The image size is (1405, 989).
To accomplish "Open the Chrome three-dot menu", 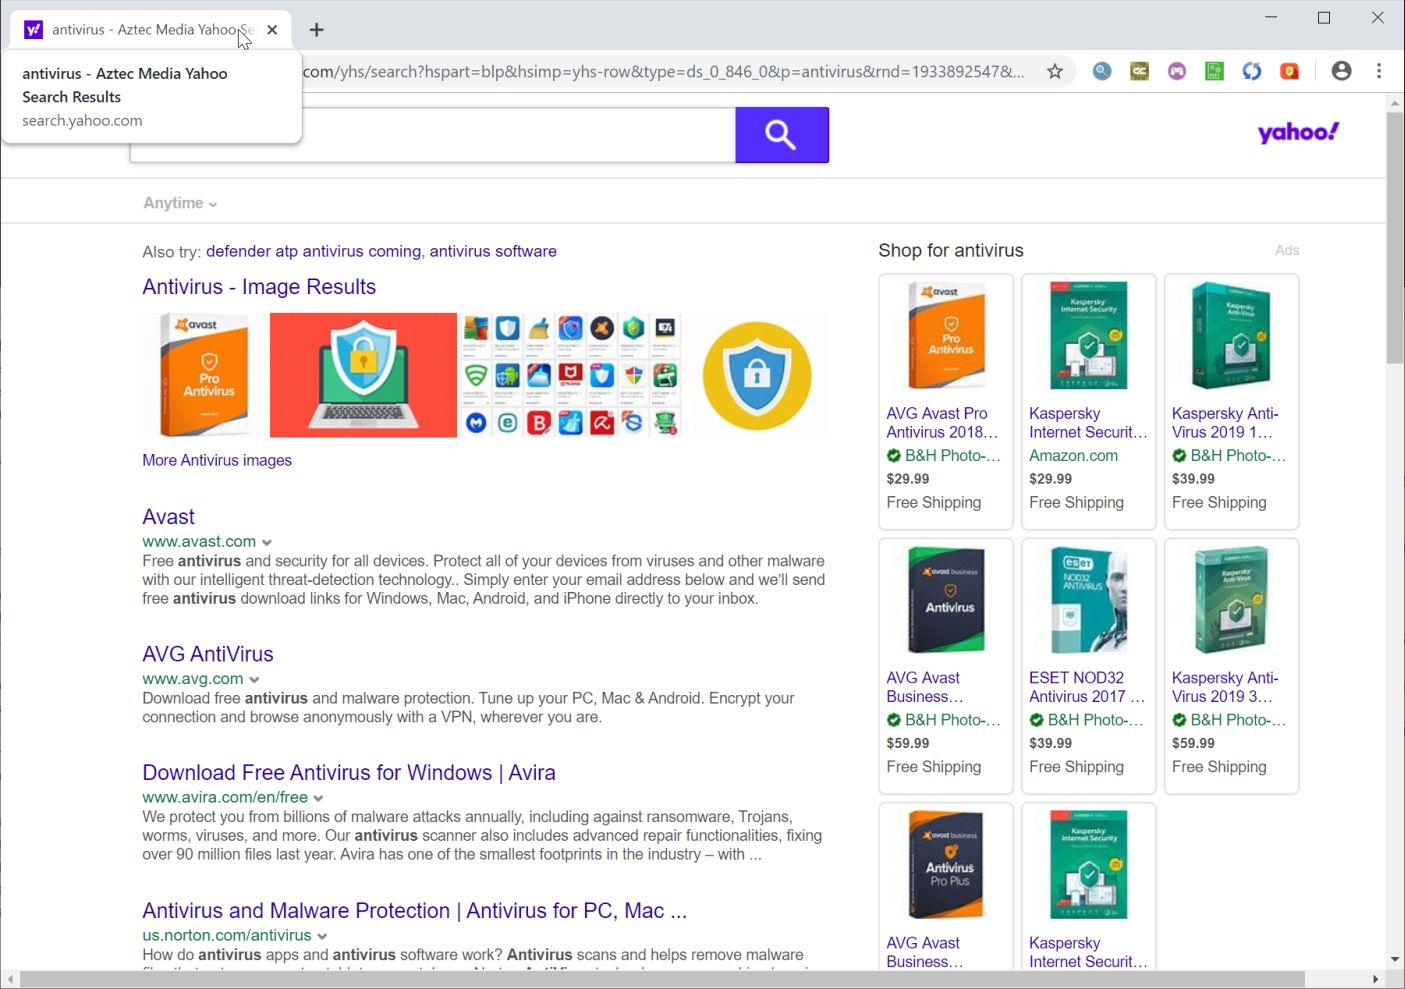I will pos(1379,71).
